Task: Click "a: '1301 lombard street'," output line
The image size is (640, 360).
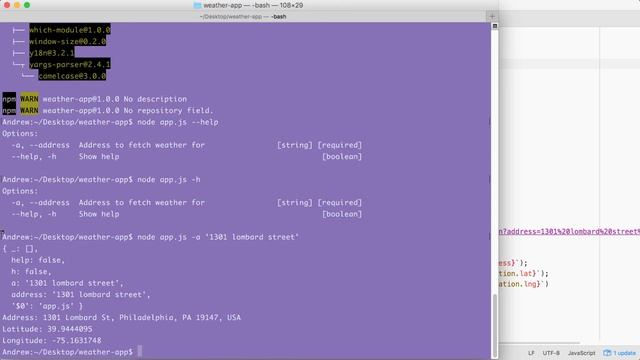Action: [x=67, y=283]
